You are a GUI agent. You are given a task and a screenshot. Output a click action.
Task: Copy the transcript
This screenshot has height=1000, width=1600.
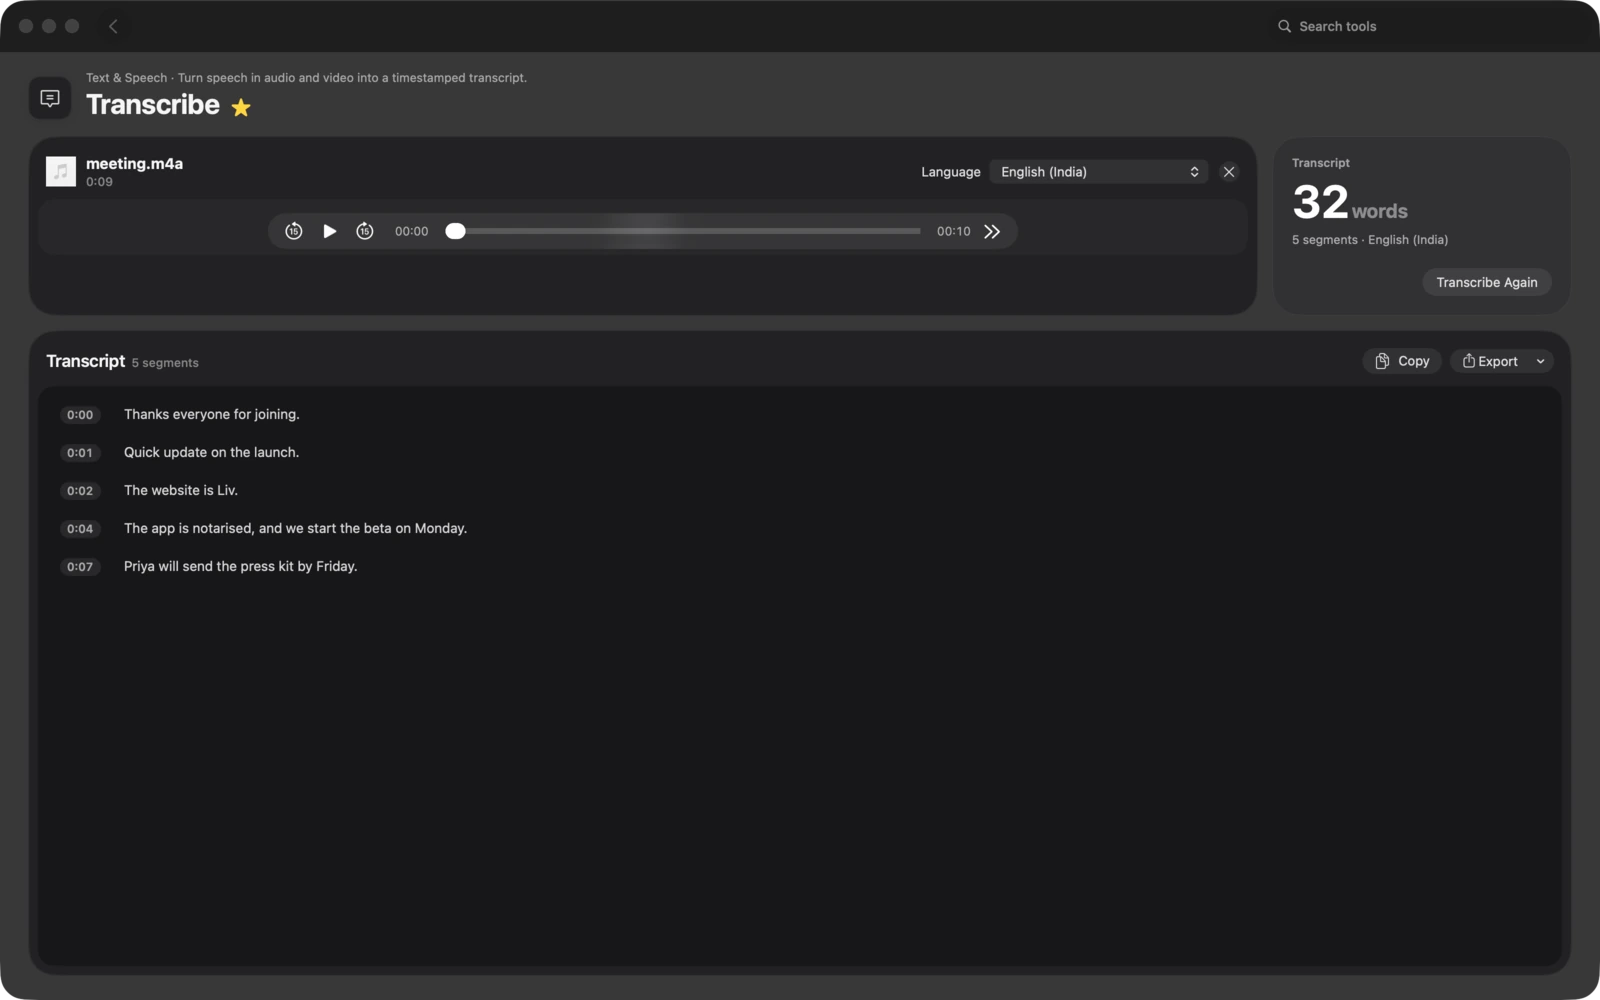click(x=1401, y=361)
